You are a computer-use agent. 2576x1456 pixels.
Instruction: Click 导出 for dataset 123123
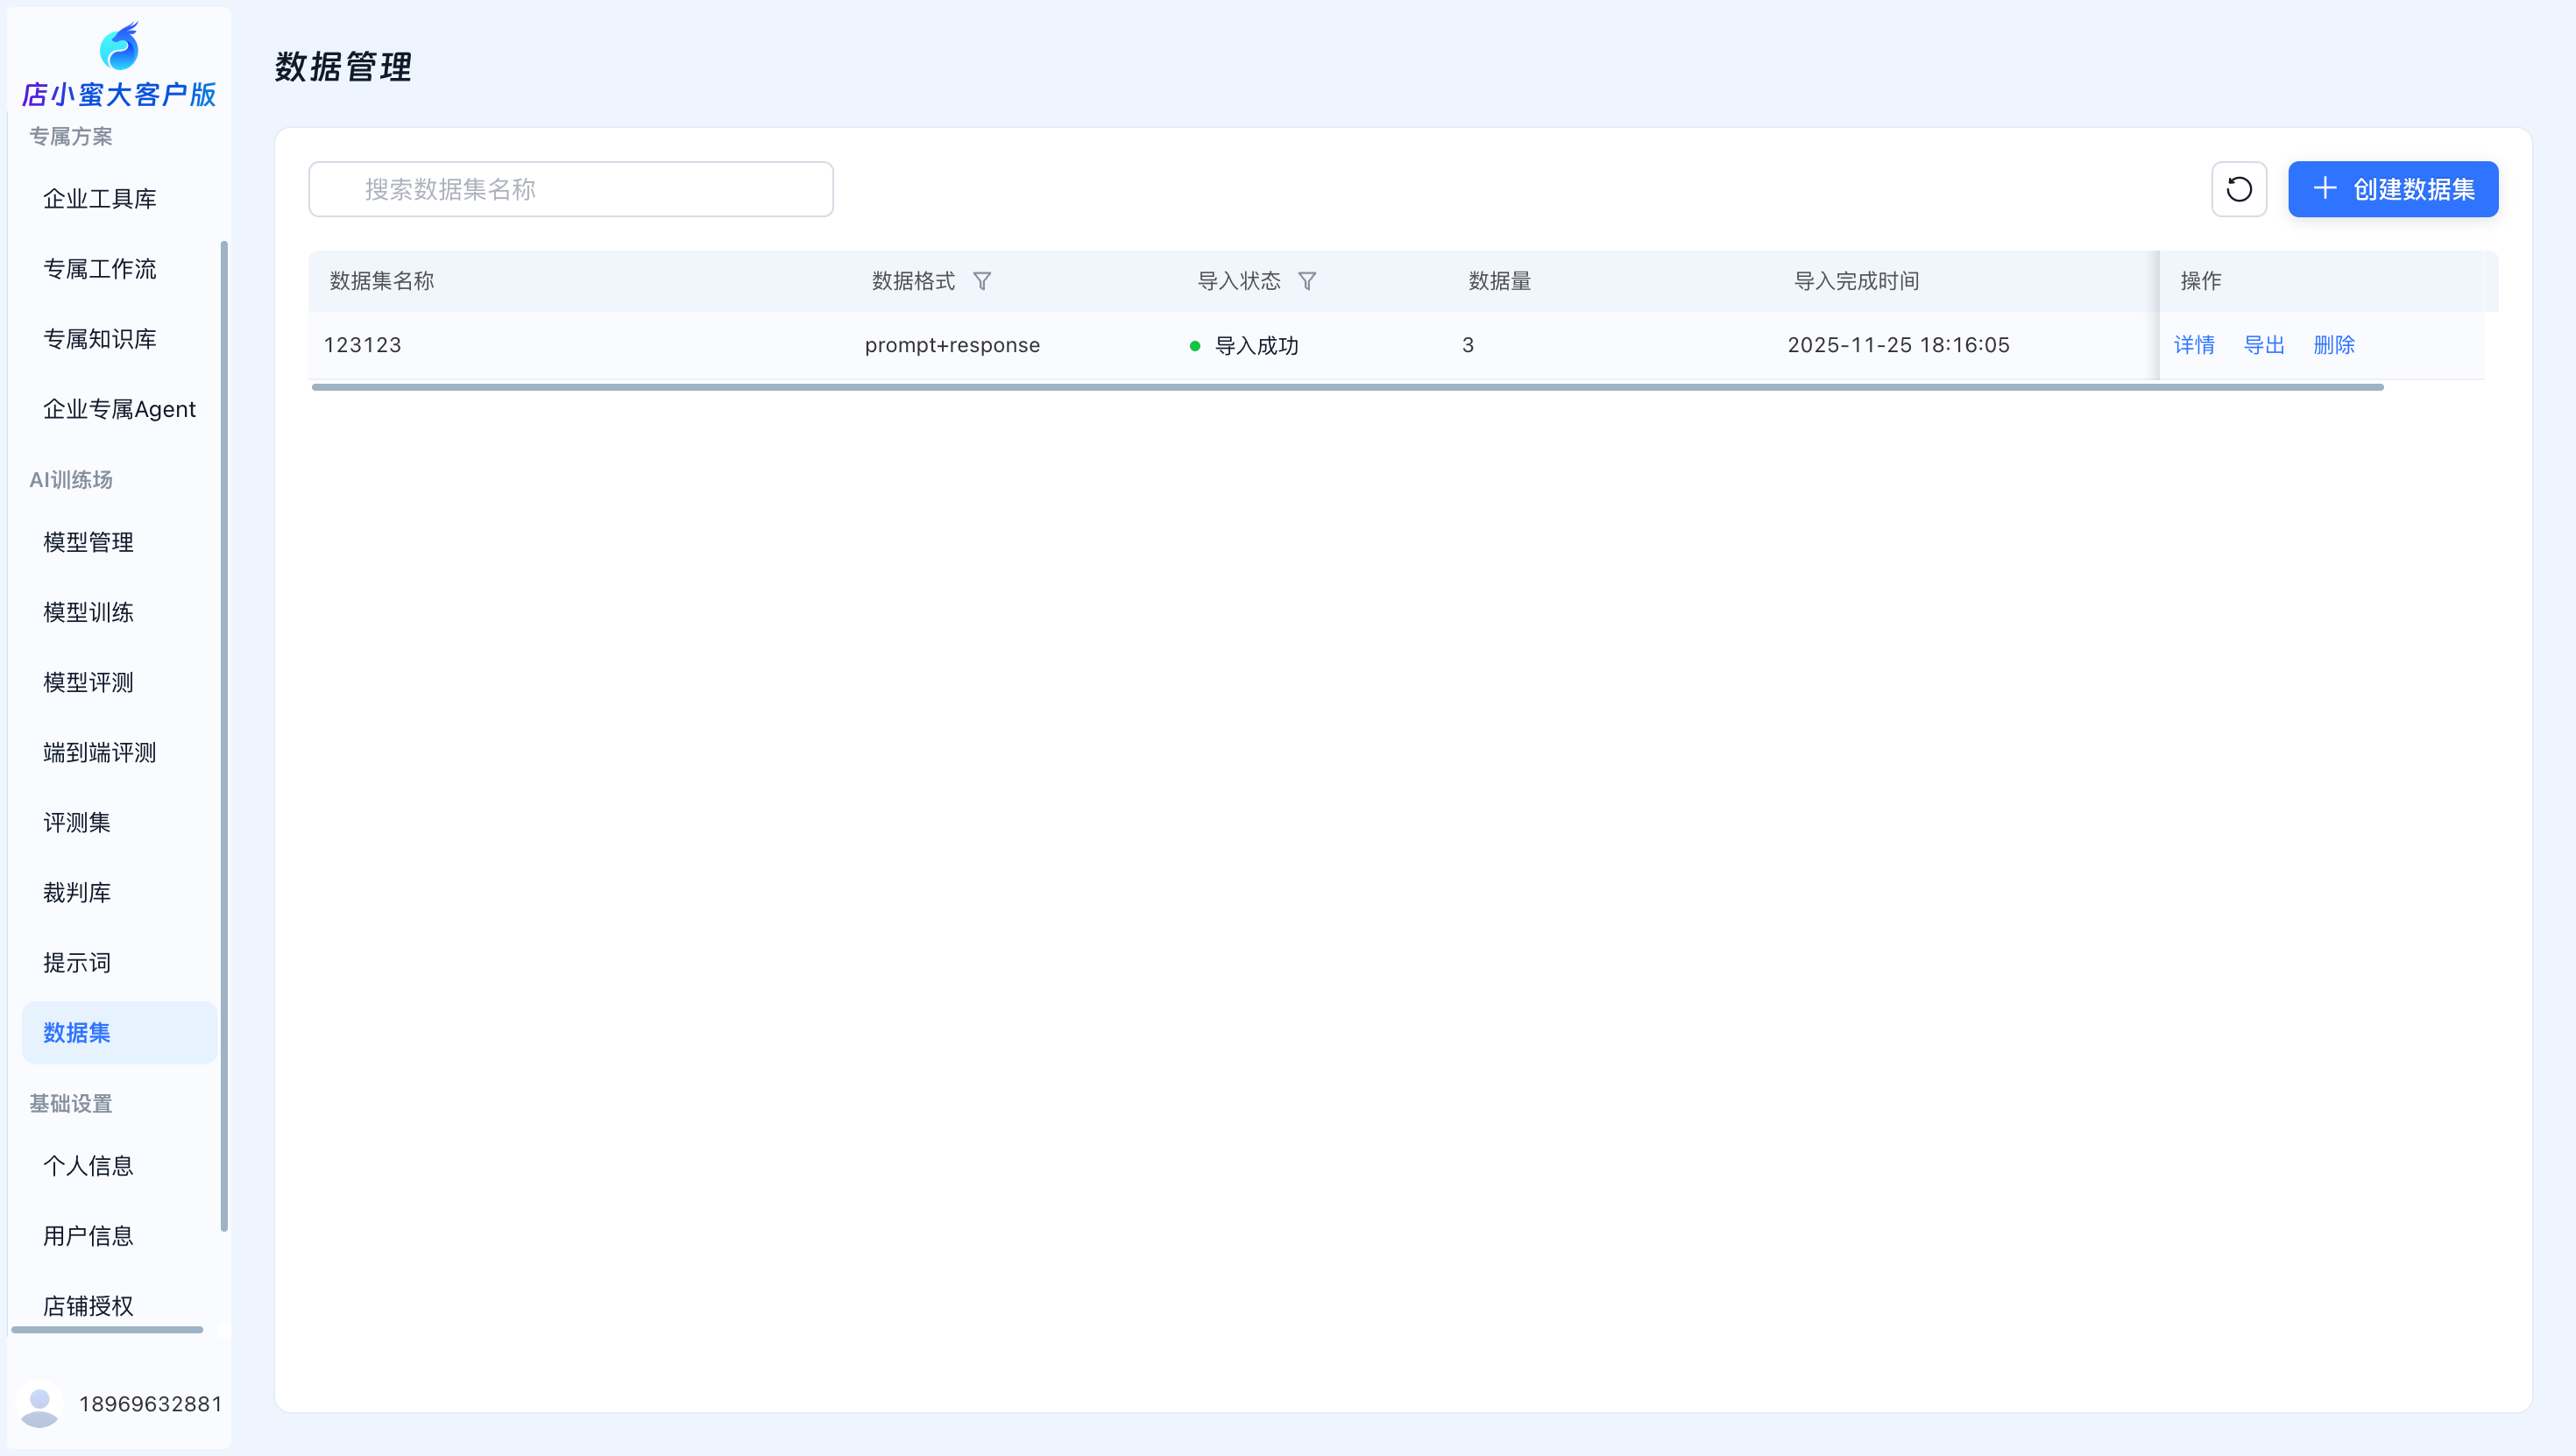(2264, 345)
